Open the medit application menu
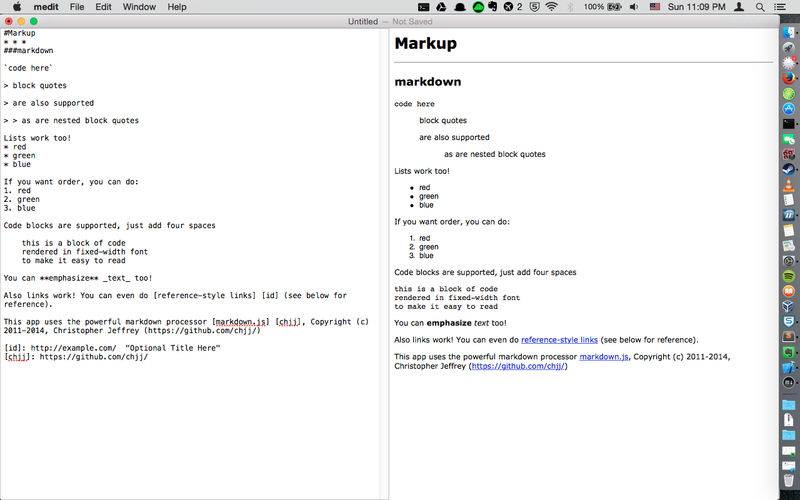This screenshot has width=800, height=500. (x=45, y=7)
